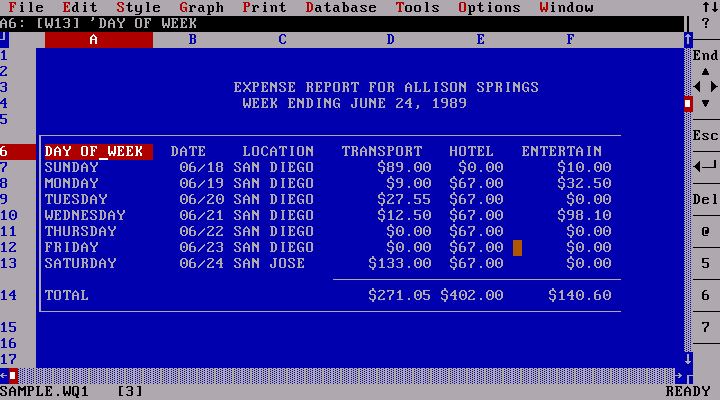Click the End button in mouse palette
Screen dimensions: 720x400
coord(705,56)
